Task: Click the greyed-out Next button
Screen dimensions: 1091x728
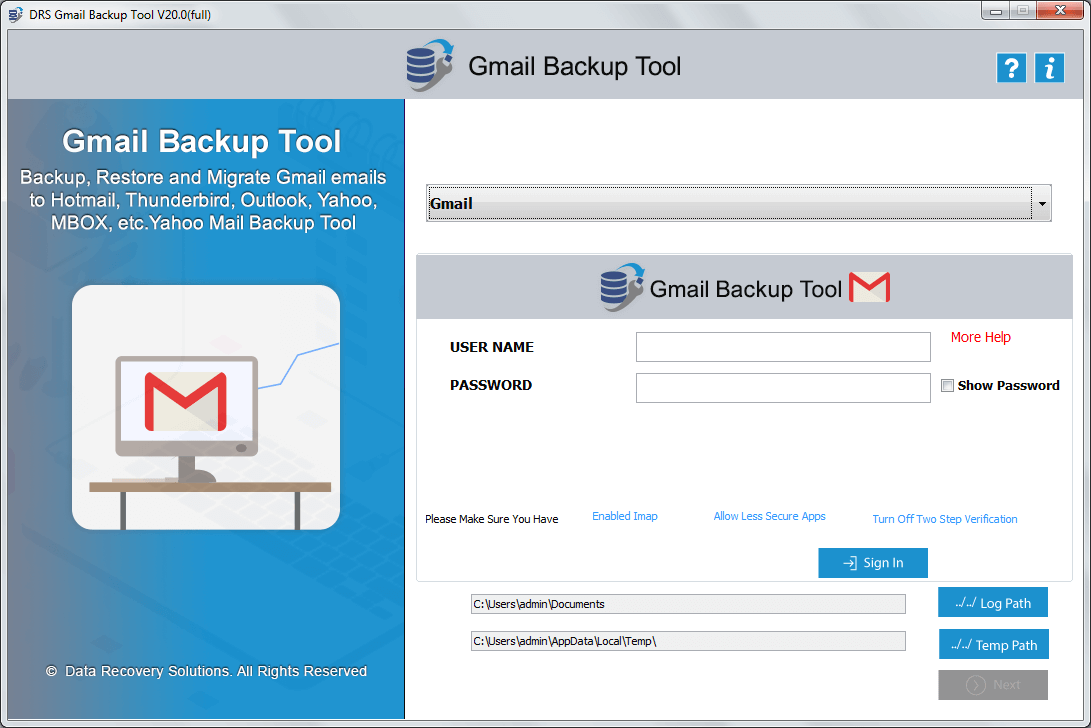Action: point(993,685)
